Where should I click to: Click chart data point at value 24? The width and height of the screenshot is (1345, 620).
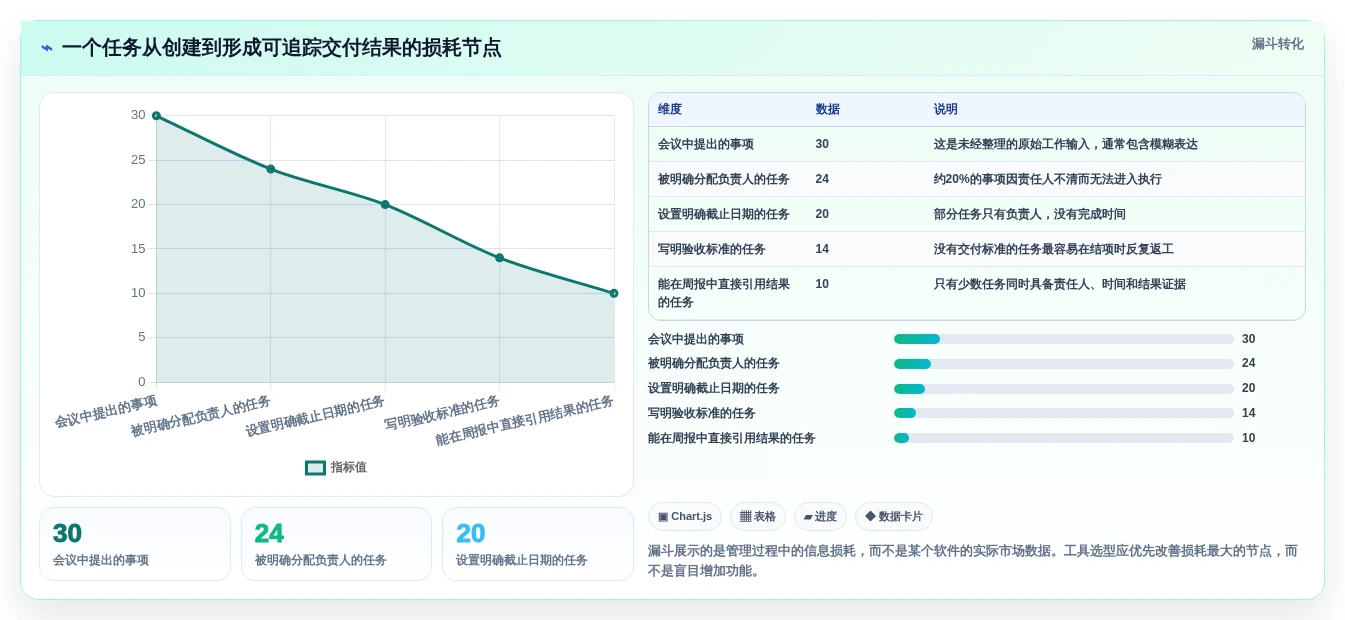[270, 169]
